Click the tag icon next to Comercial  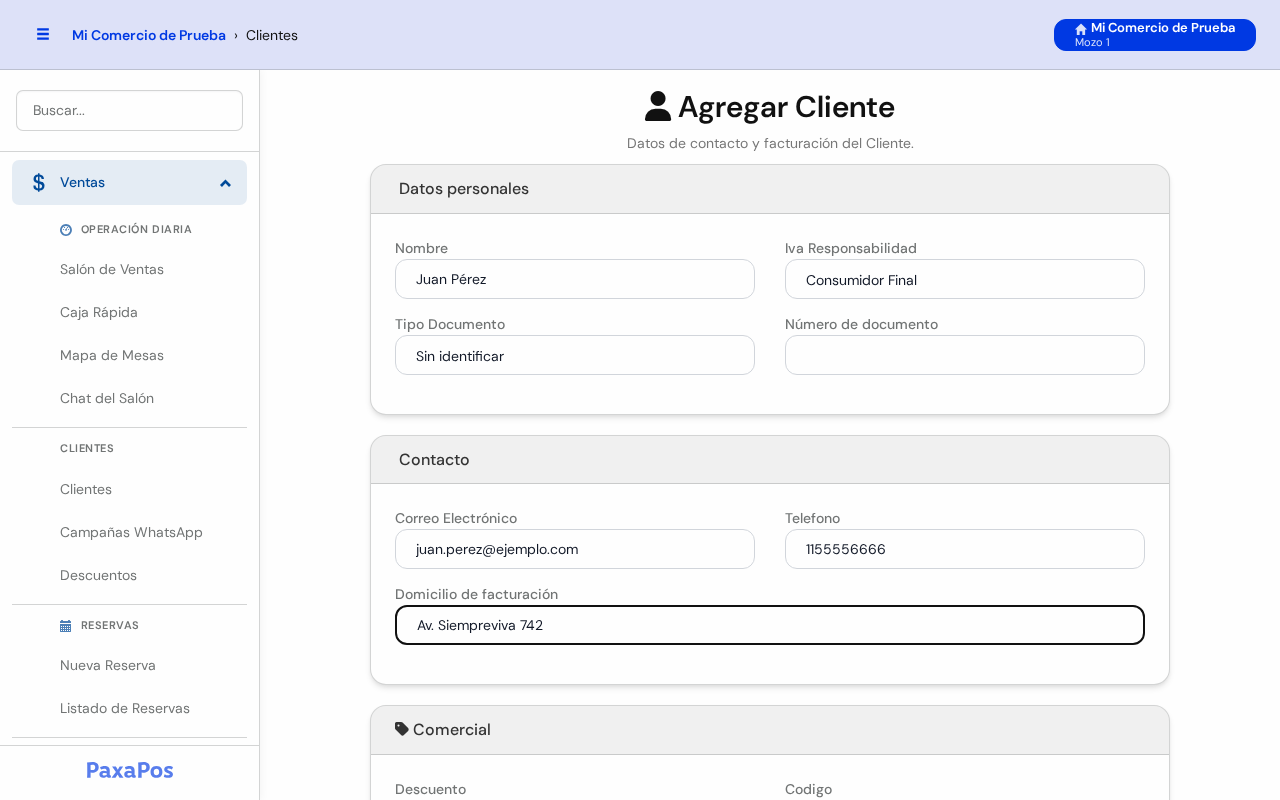pos(402,729)
